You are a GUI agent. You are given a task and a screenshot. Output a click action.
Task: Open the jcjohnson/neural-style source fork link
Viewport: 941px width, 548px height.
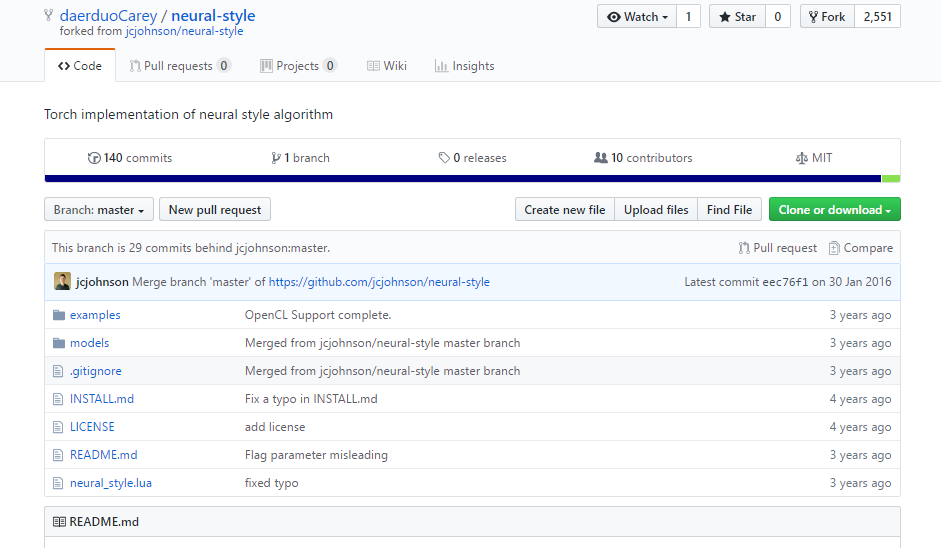point(184,31)
